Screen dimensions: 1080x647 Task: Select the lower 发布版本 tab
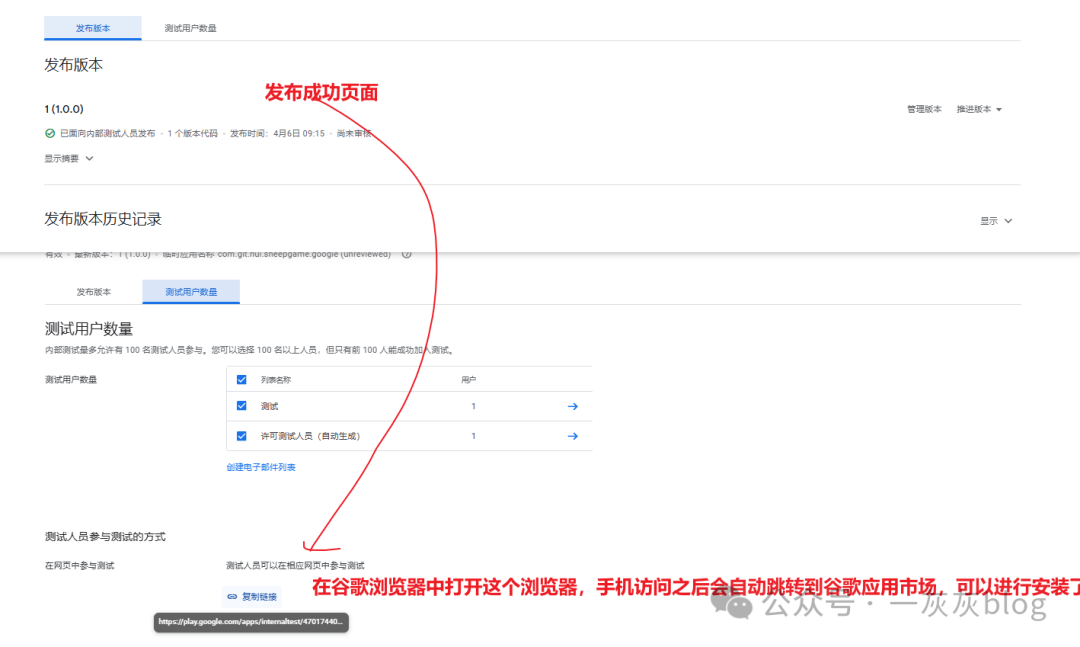93,292
